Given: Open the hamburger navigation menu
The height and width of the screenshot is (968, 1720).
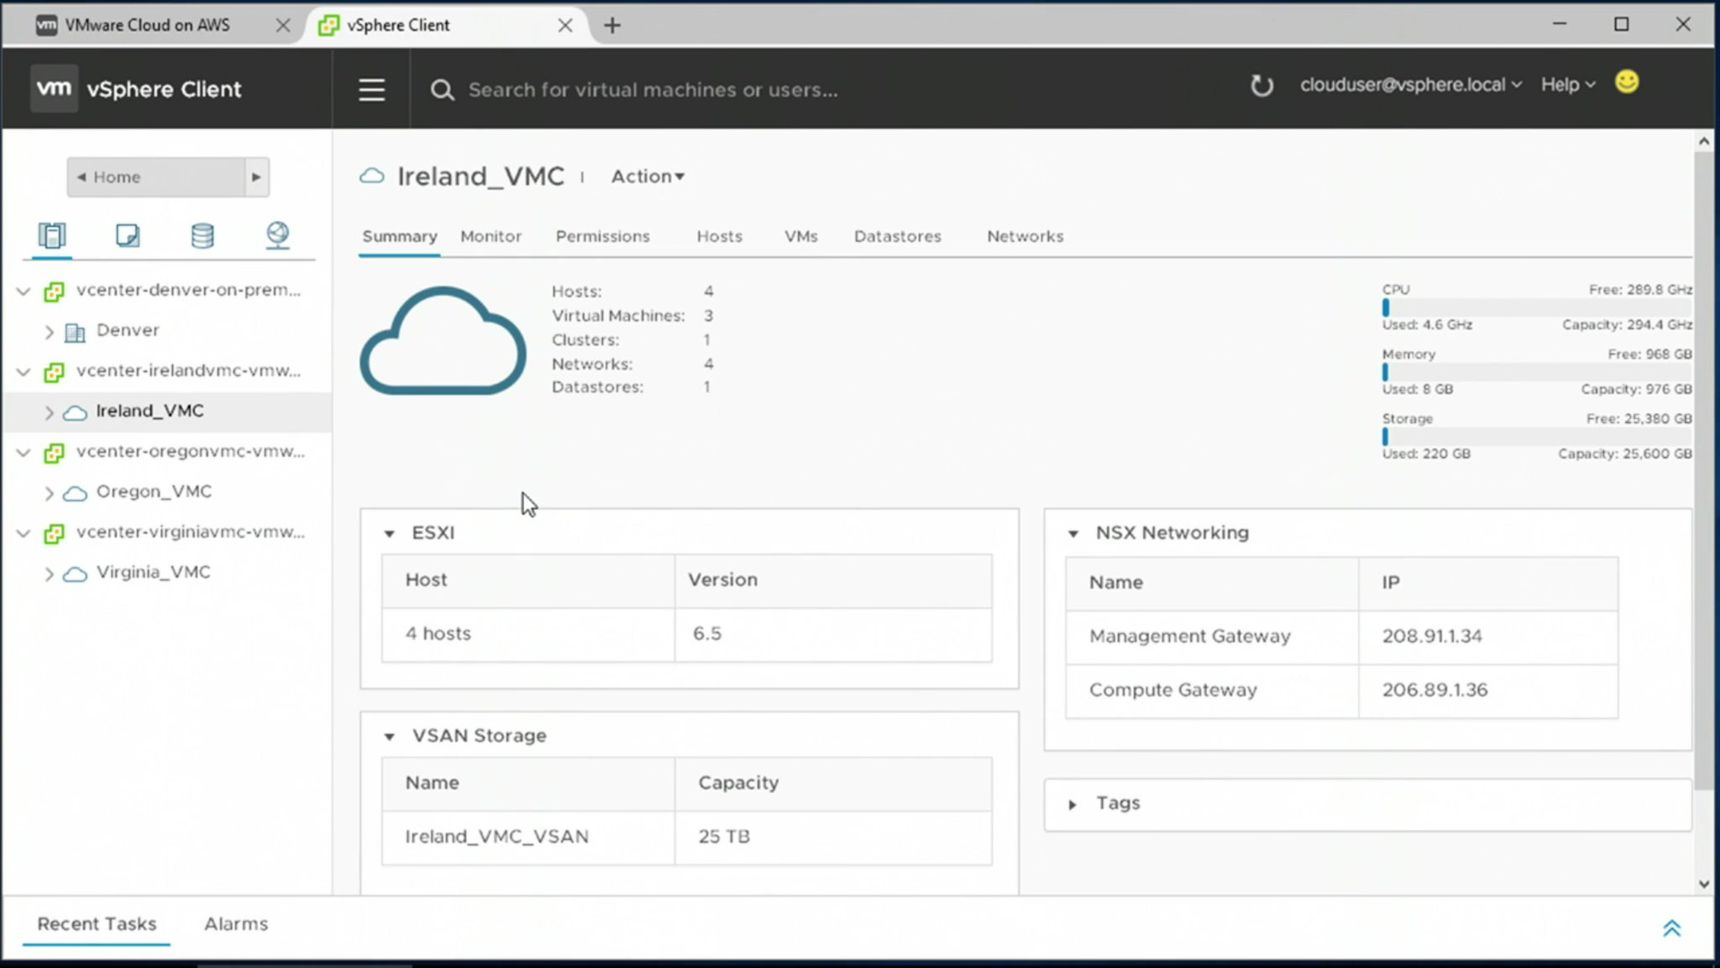Looking at the screenshot, I should pyautogui.click(x=372, y=90).
